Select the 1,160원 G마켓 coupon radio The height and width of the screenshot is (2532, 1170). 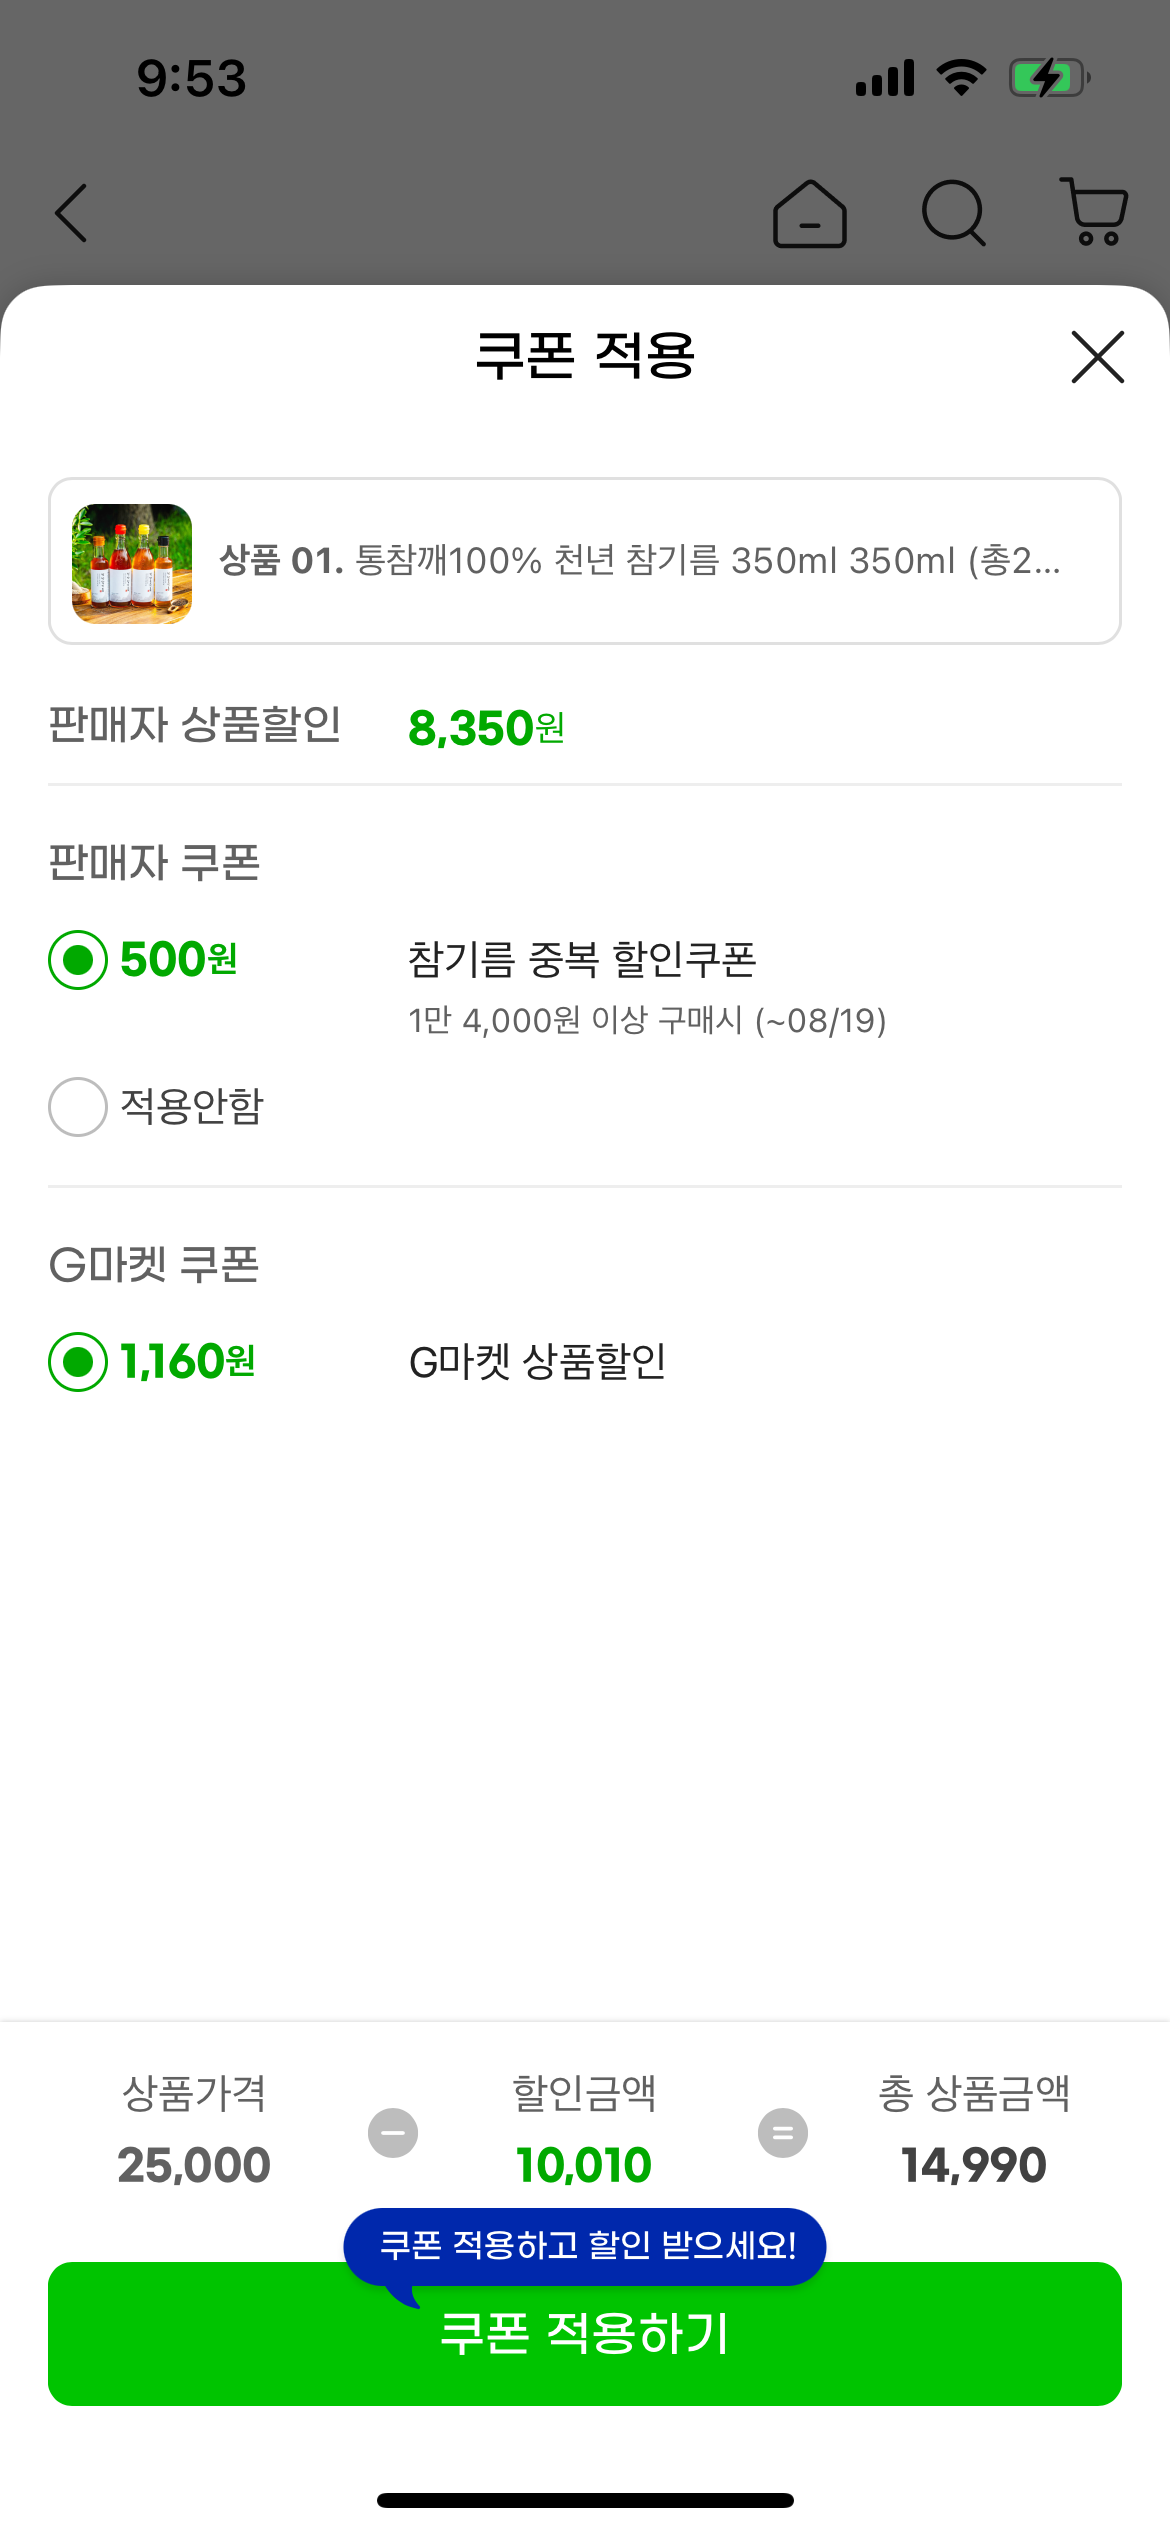point(78,1362)
